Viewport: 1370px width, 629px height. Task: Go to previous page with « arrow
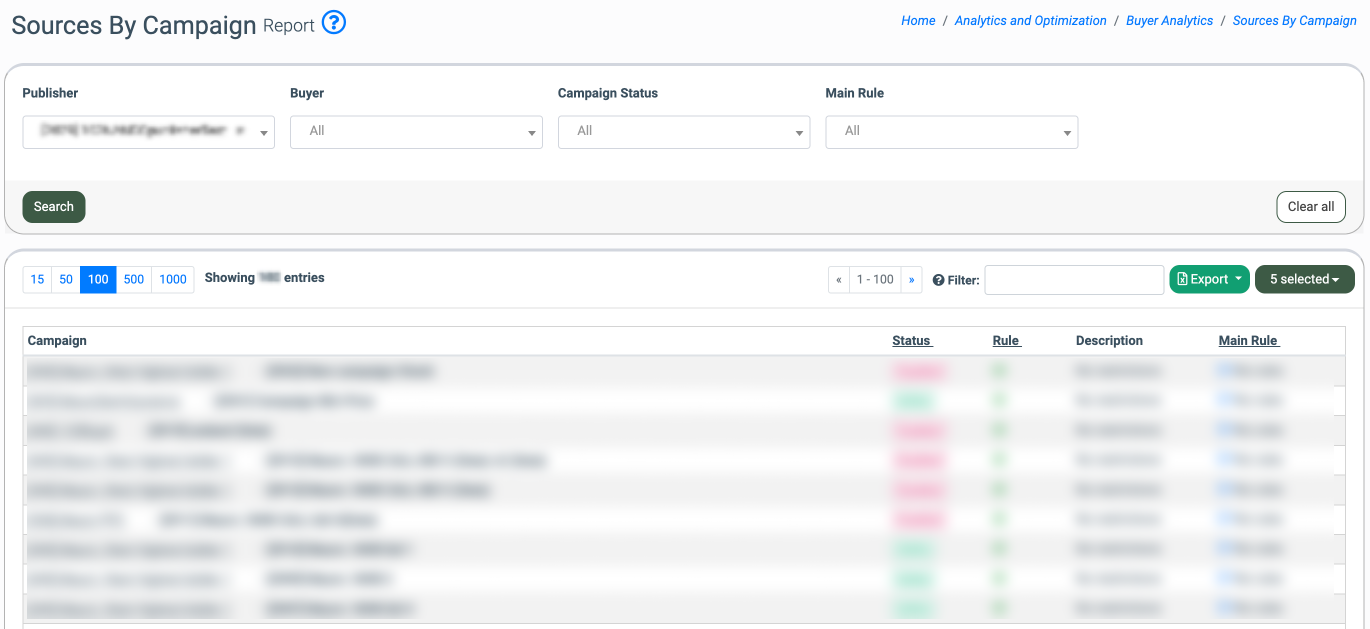pyautogui.click(x=839, y=280)
